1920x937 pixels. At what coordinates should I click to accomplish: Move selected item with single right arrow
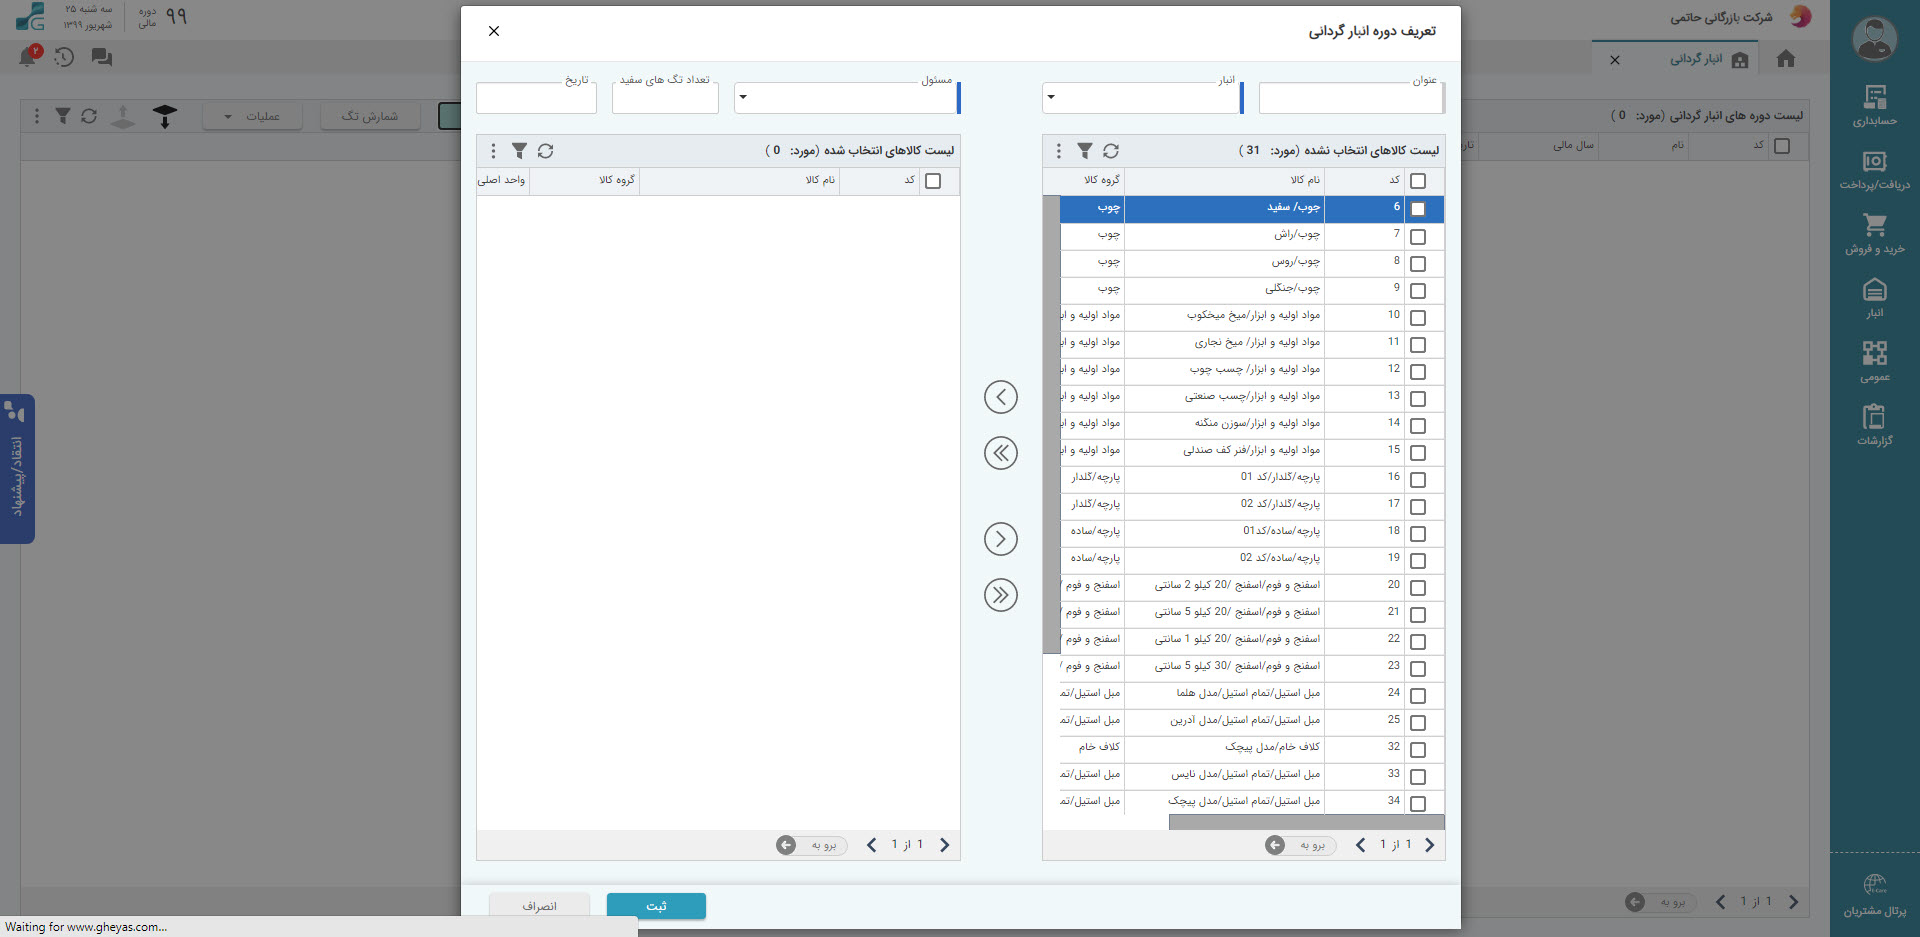[1001, 539]
